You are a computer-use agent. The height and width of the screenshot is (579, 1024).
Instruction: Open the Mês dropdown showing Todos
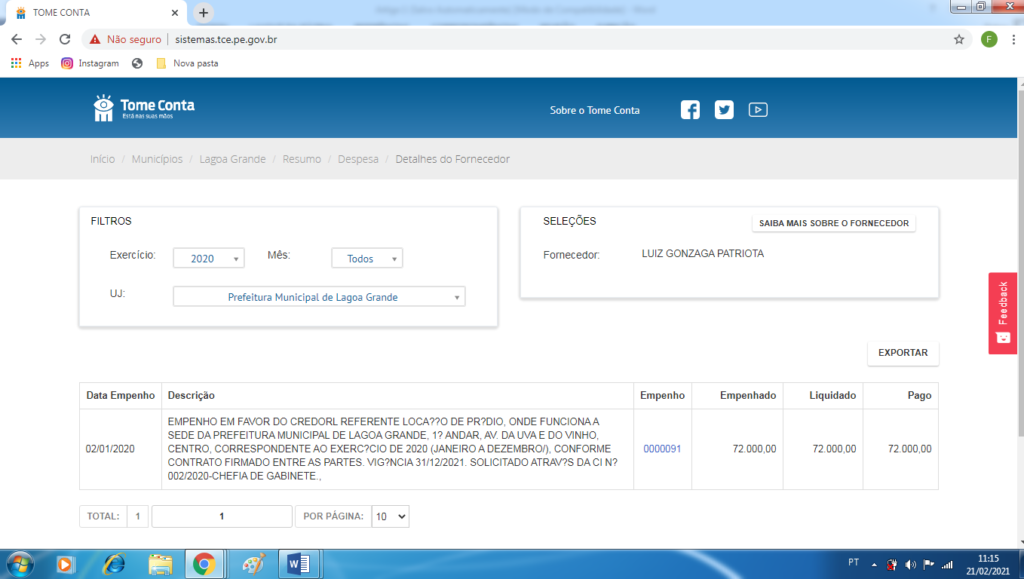pyautogui.click(x=366, y=258)
